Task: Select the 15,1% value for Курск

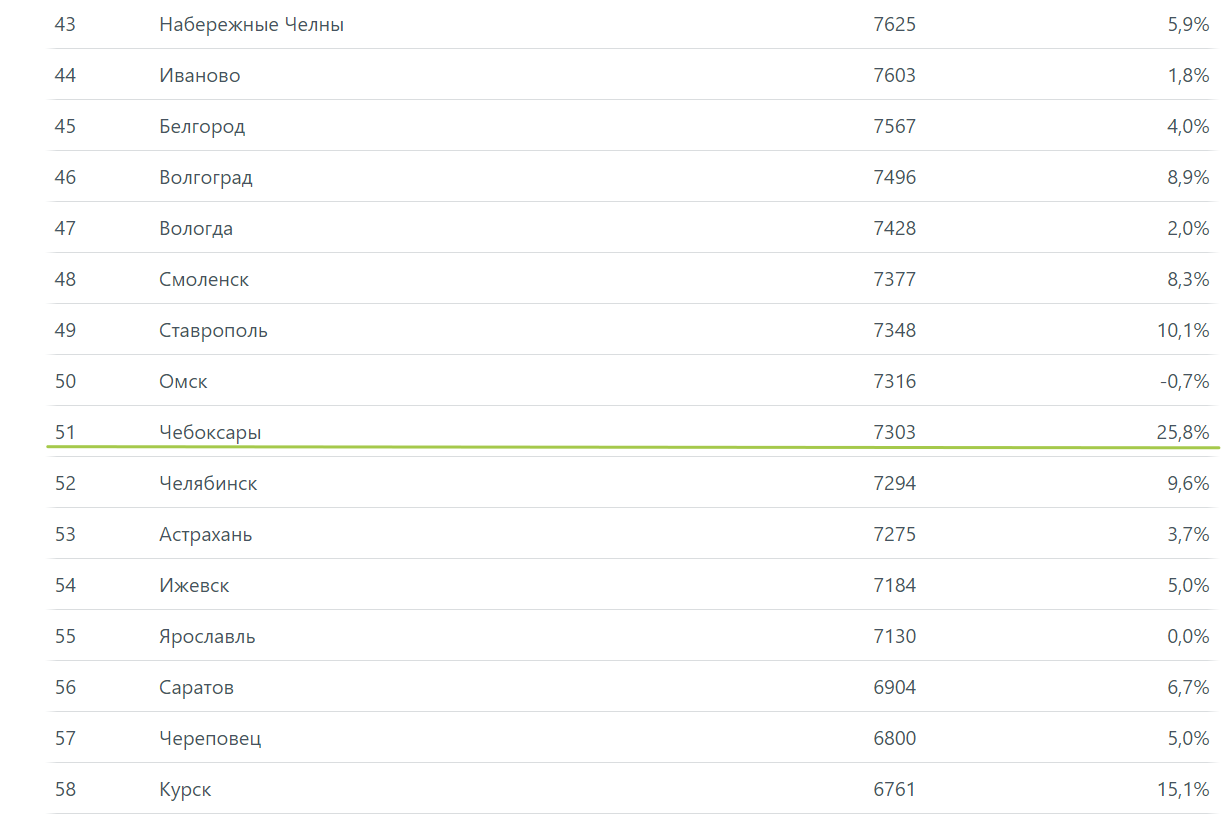Action: (x=1183, y=790)
